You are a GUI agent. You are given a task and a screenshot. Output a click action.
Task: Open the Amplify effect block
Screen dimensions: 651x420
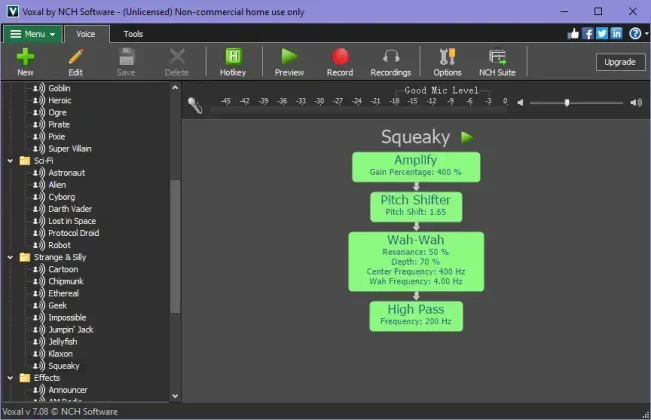416,167
